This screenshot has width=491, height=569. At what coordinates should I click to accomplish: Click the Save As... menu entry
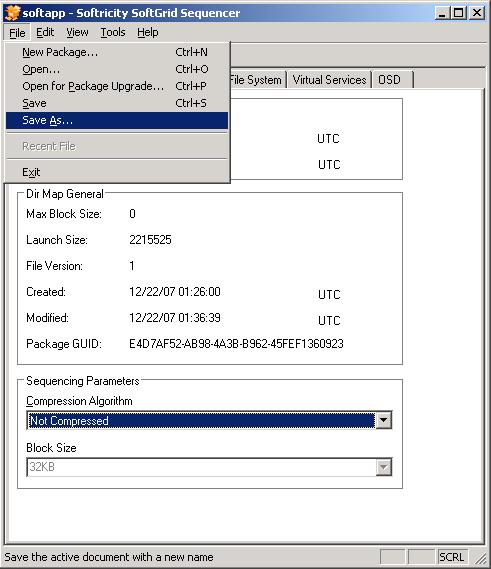117,120
